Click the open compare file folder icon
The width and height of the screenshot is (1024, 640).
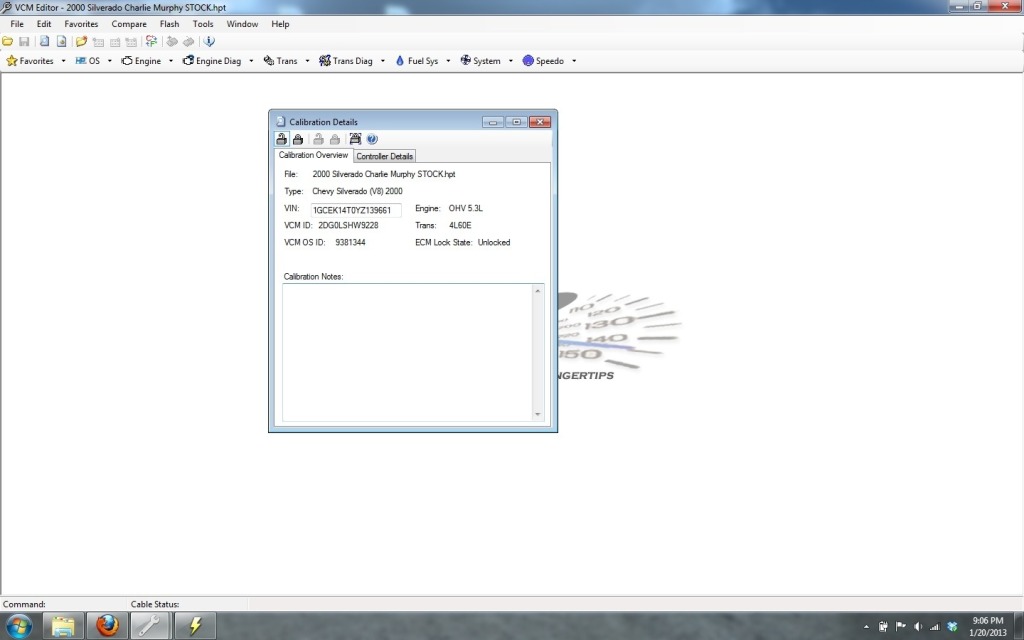[x=81, y=41]
